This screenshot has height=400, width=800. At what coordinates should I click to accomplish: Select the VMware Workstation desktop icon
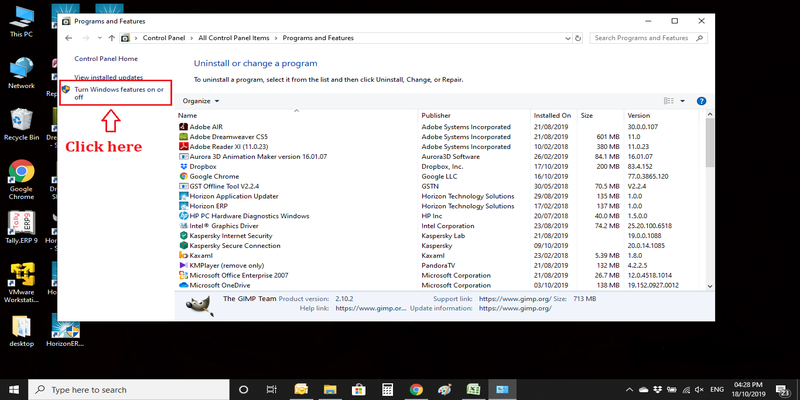click(x=21, y=283)
